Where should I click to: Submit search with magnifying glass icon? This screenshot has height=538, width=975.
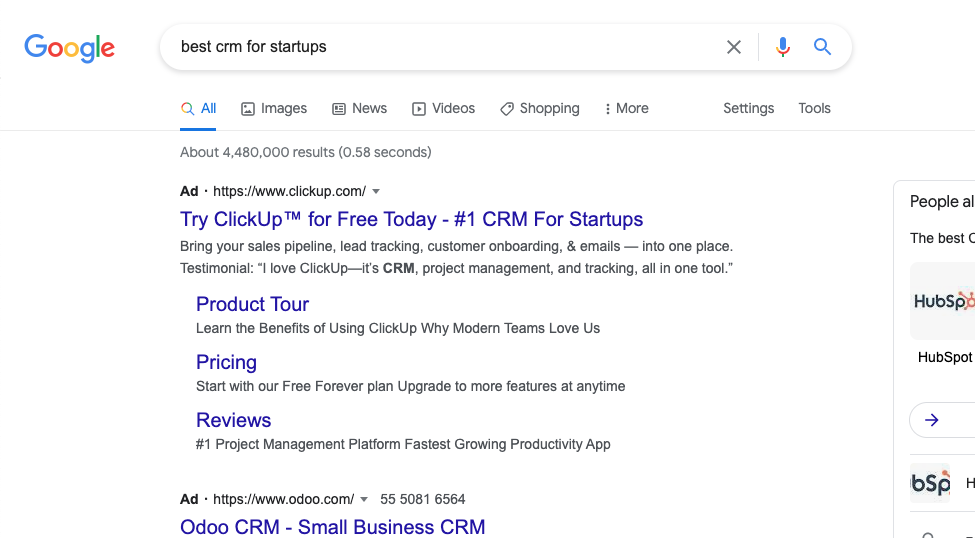(x=823, y=47)
